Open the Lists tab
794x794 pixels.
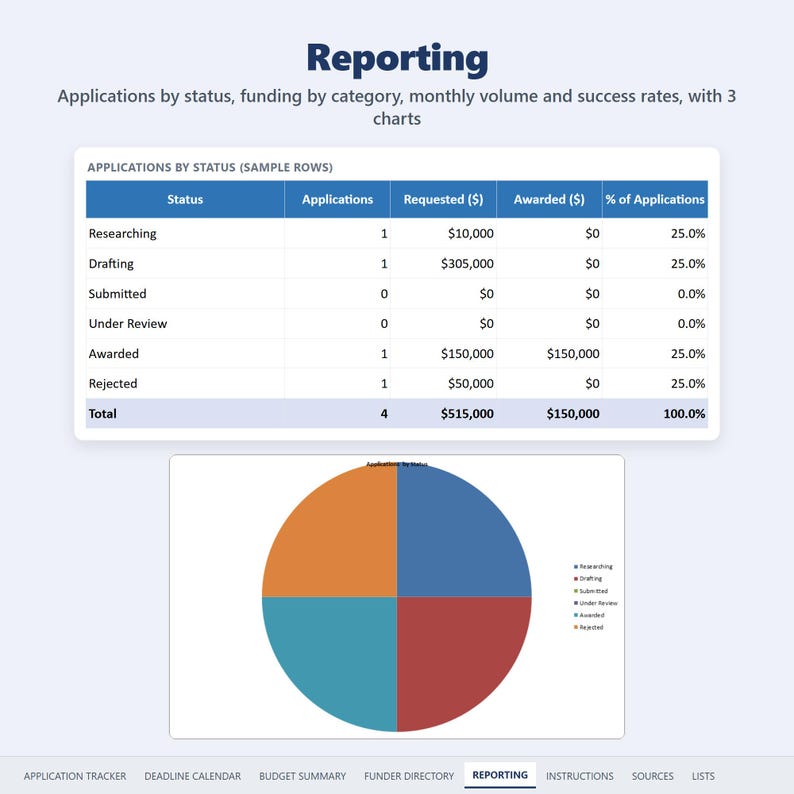(703, 776)
